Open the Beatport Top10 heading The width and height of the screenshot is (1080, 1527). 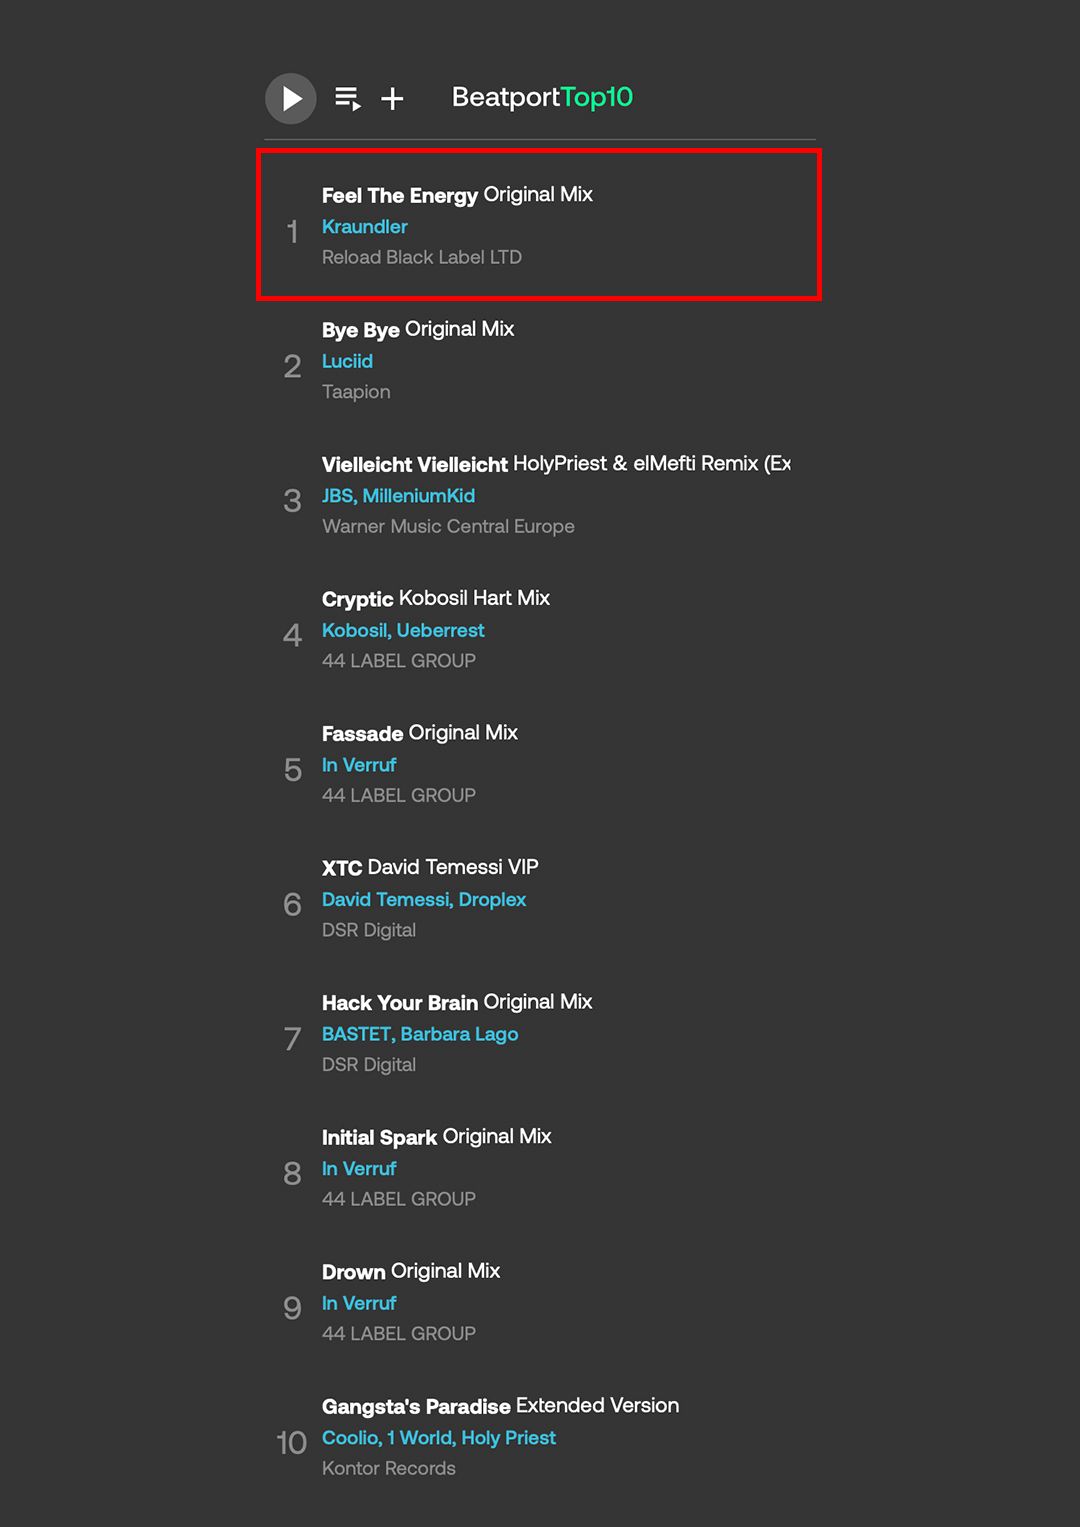542,97
